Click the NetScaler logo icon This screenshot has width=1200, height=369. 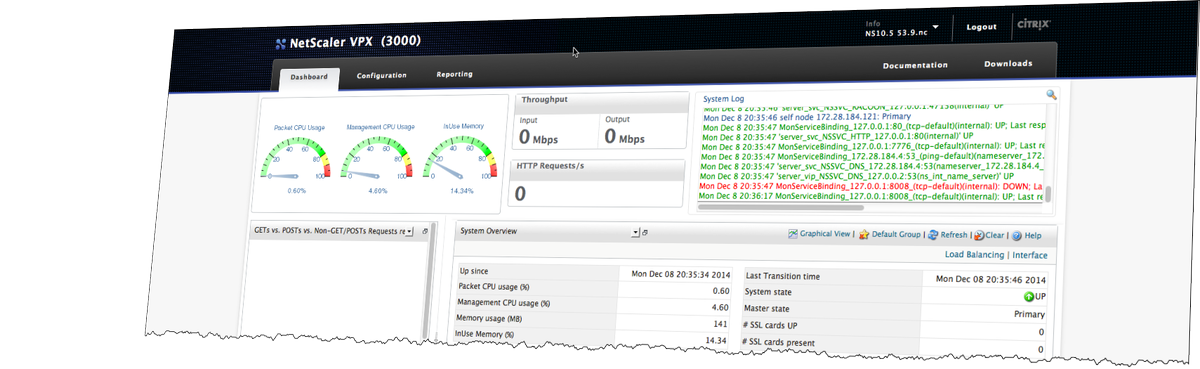coord(281,43)
